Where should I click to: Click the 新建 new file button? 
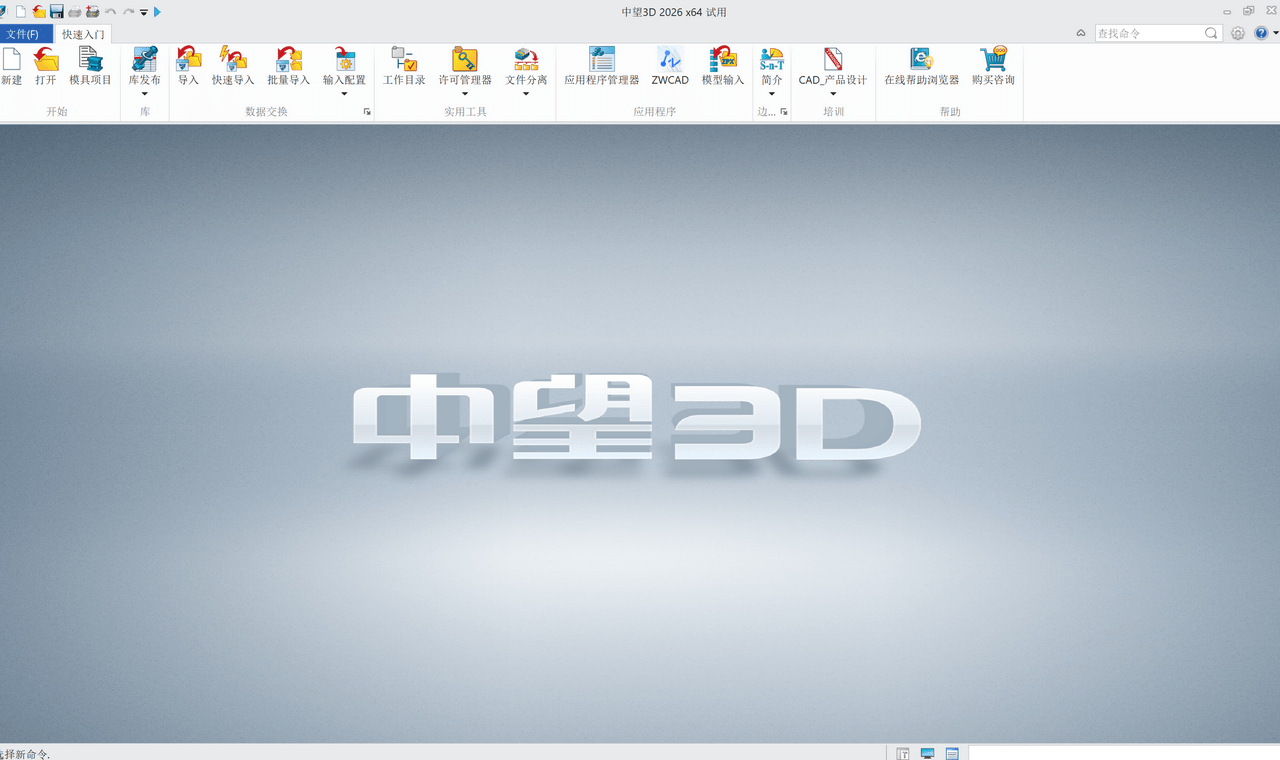11,66
